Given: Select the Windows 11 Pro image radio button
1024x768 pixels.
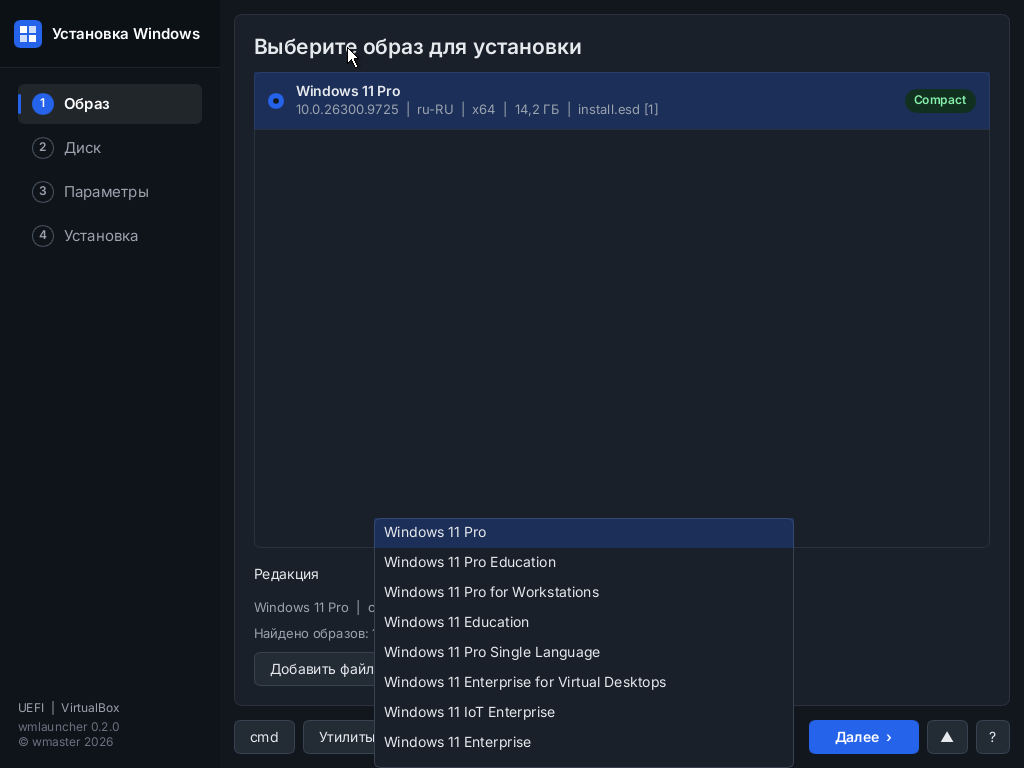Looking at the screenshot, I should (x=276, y=101).
